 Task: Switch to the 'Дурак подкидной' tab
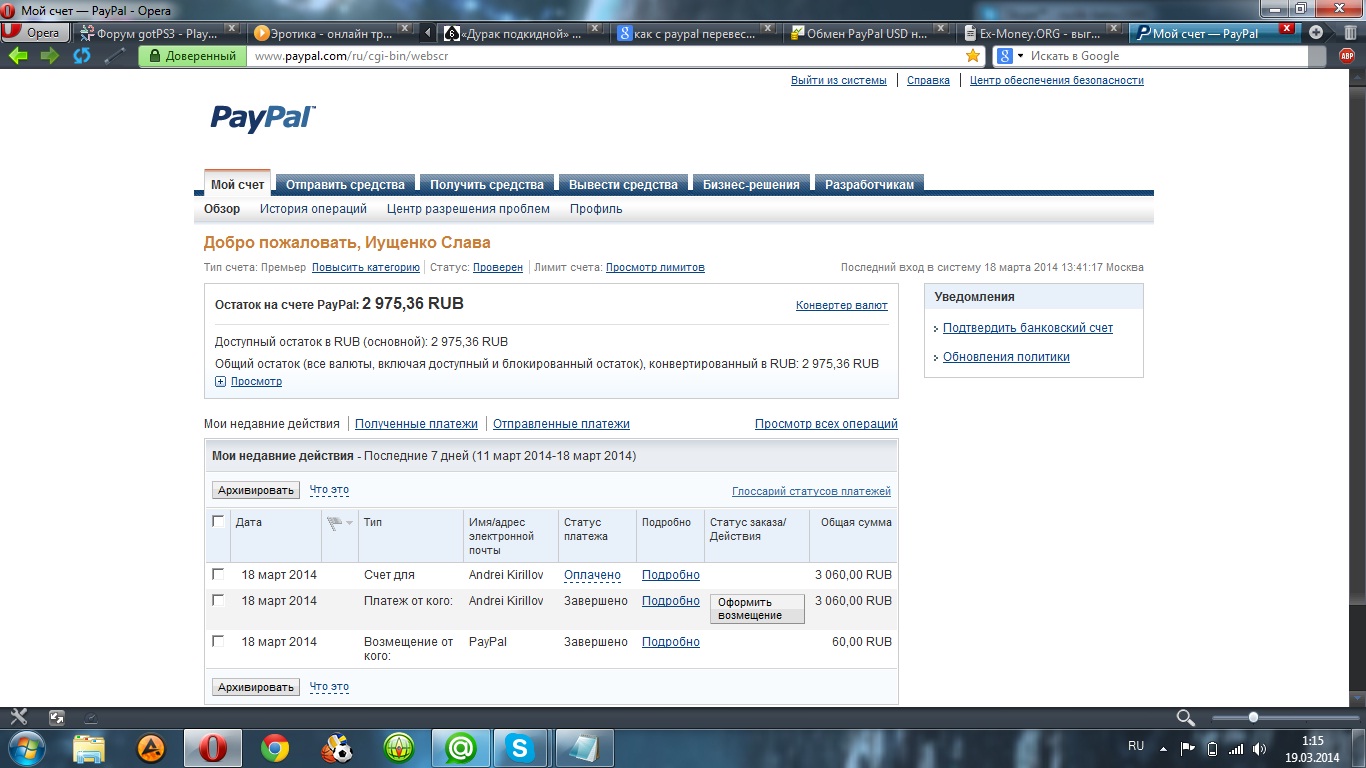tap(522, 33)
